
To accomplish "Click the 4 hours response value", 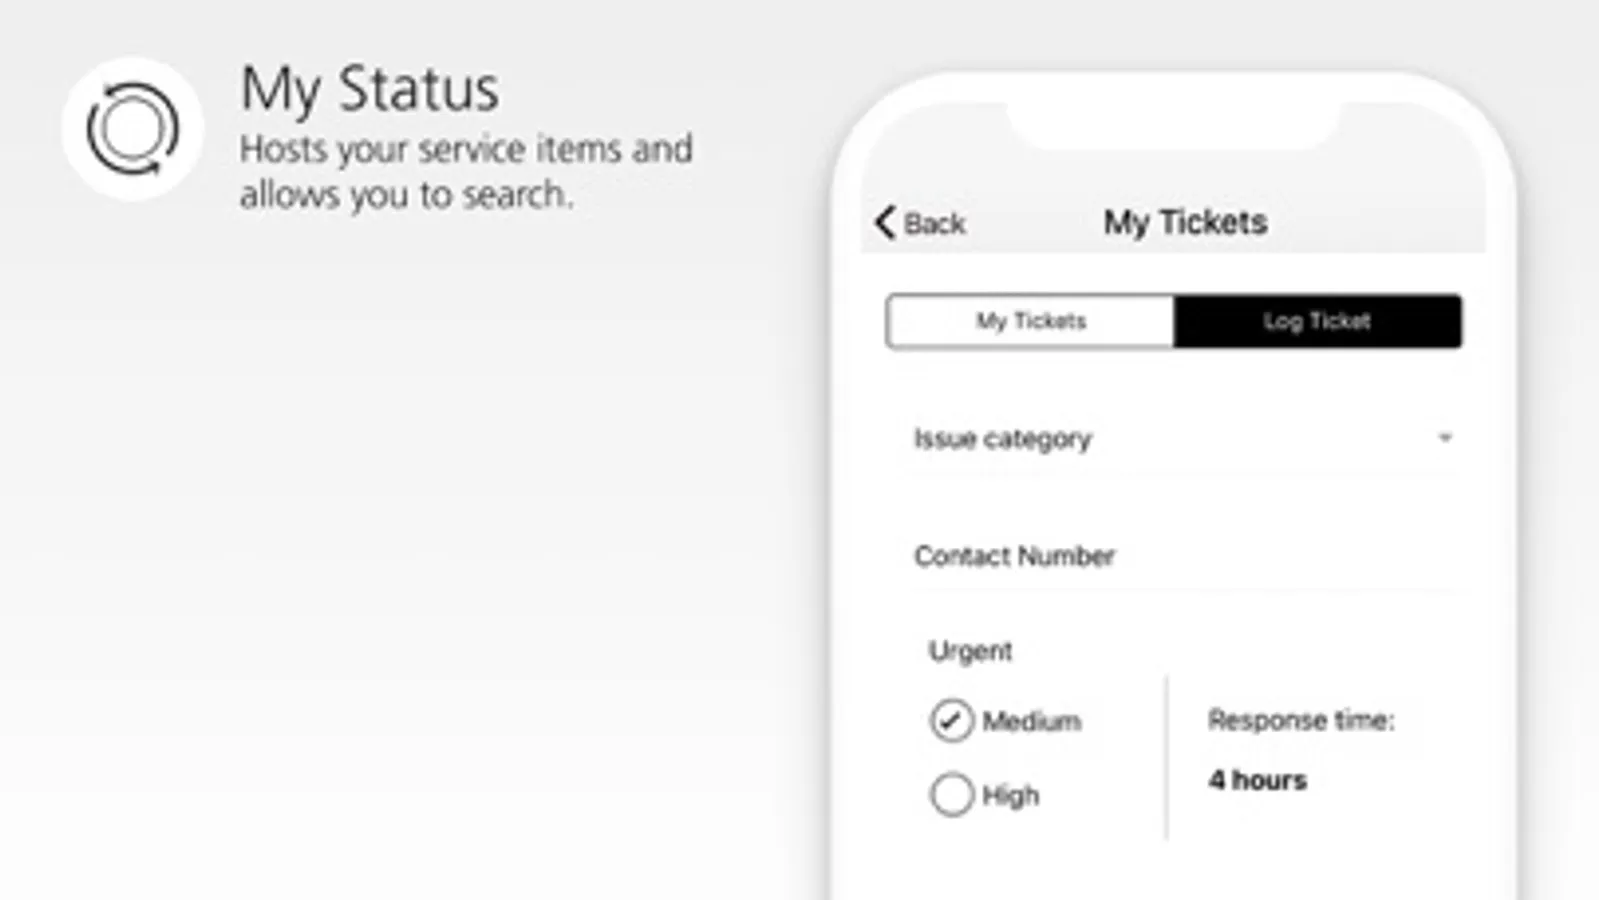I will pyautogui.click(x=1257, y=780).
